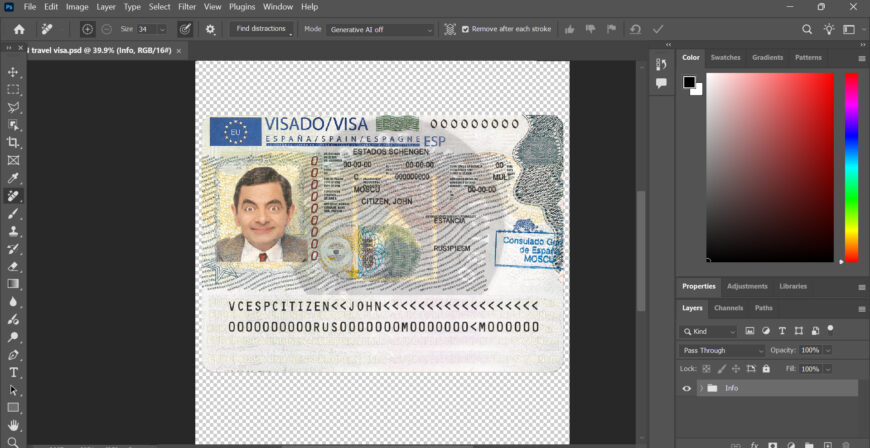Select the Polygonal Lasso tool
Viewport: 870px width, 448px height.
click(13, 107)
